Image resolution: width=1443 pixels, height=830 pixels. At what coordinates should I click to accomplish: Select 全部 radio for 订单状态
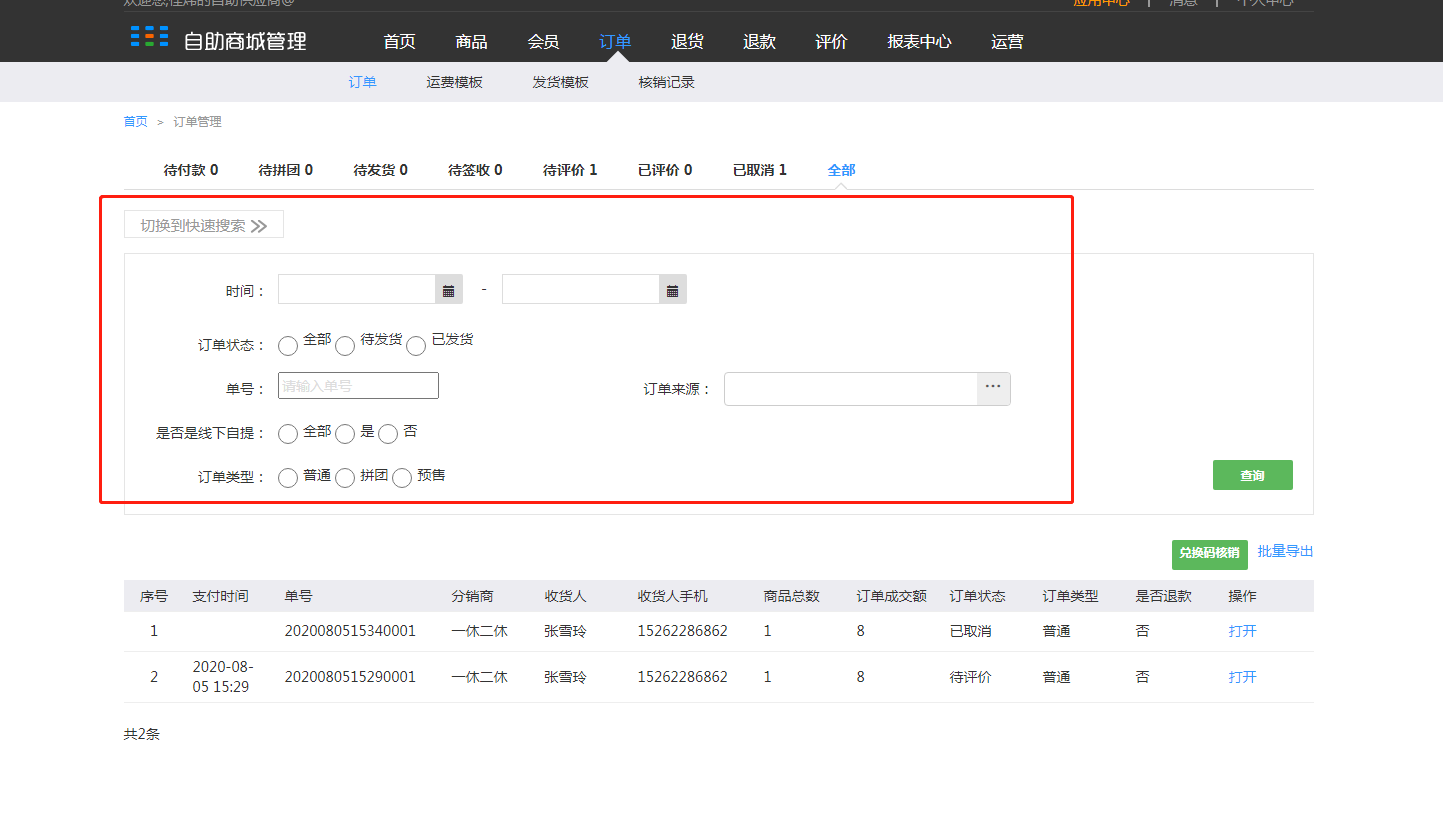[x=288, y=346]
